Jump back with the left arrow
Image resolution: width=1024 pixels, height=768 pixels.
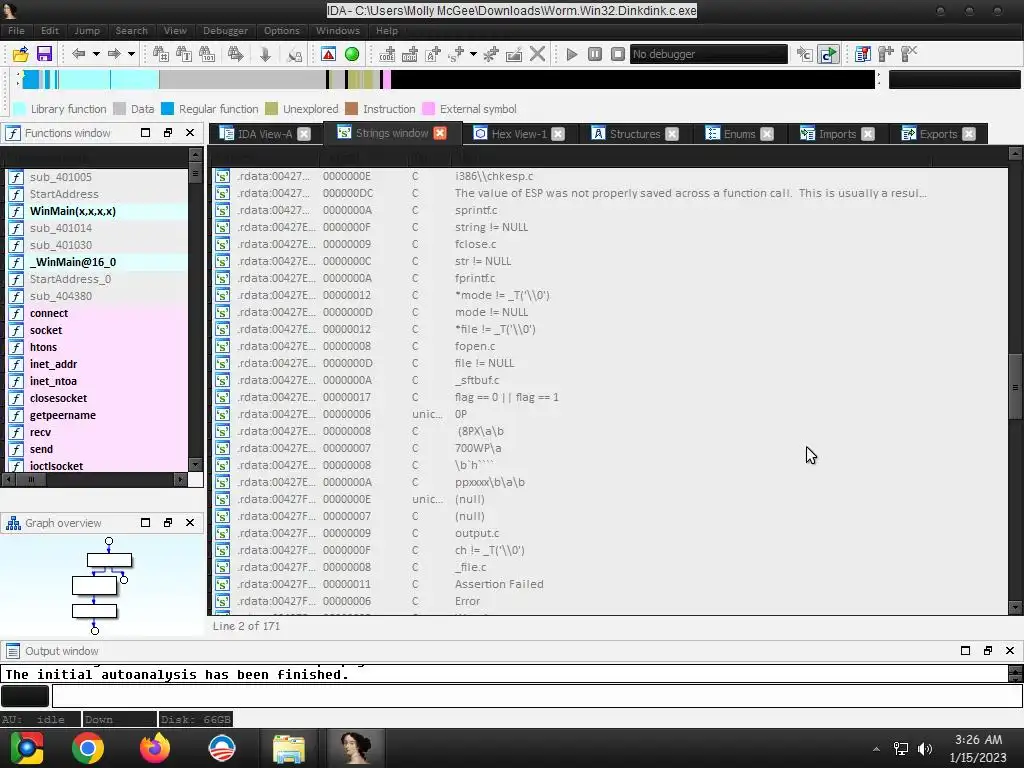click(x=78, y=54)
